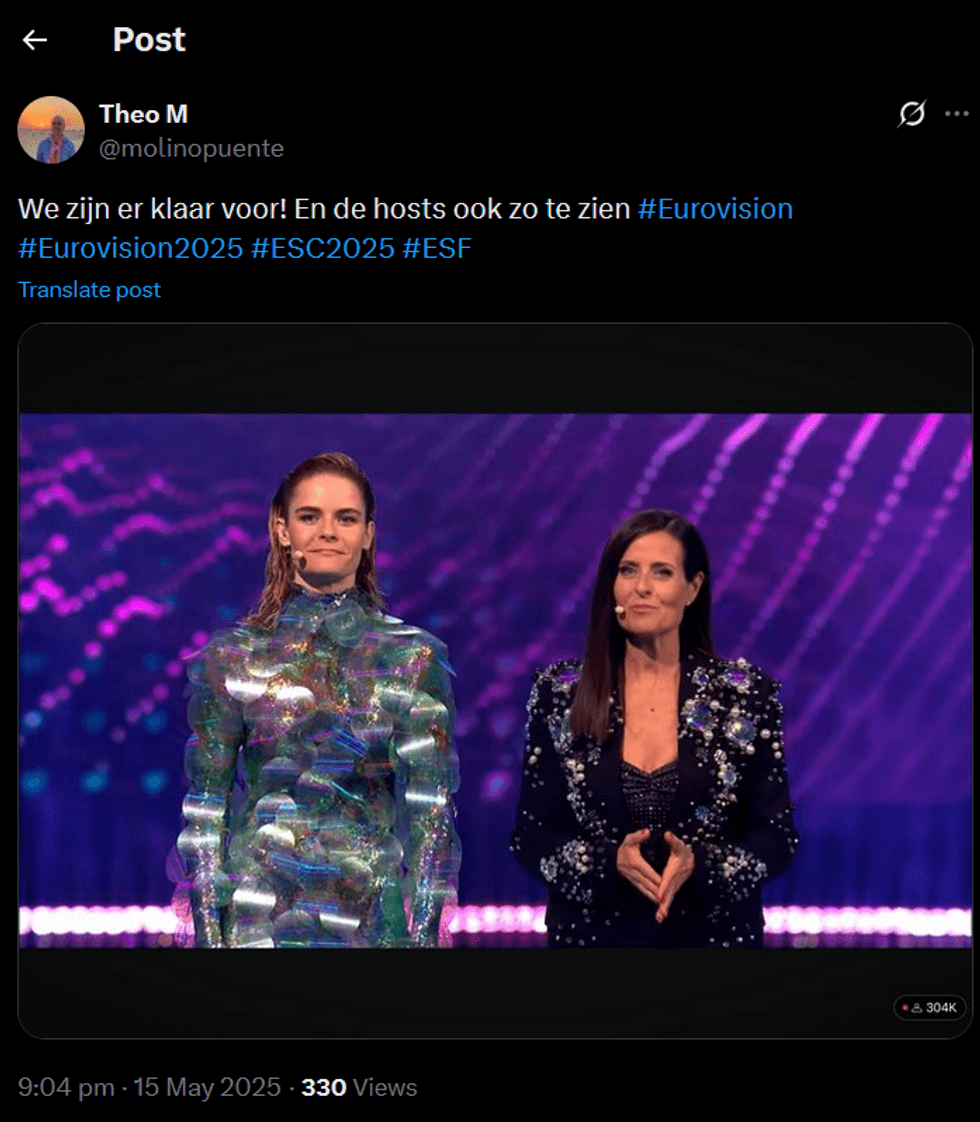Screen dimensions: 980x1122
Task: Click Theo M's profile avatar
Action: coord(51,130)
